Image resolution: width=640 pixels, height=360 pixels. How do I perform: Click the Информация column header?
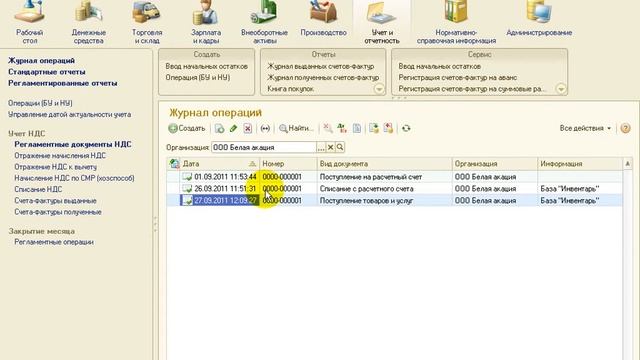580,164
